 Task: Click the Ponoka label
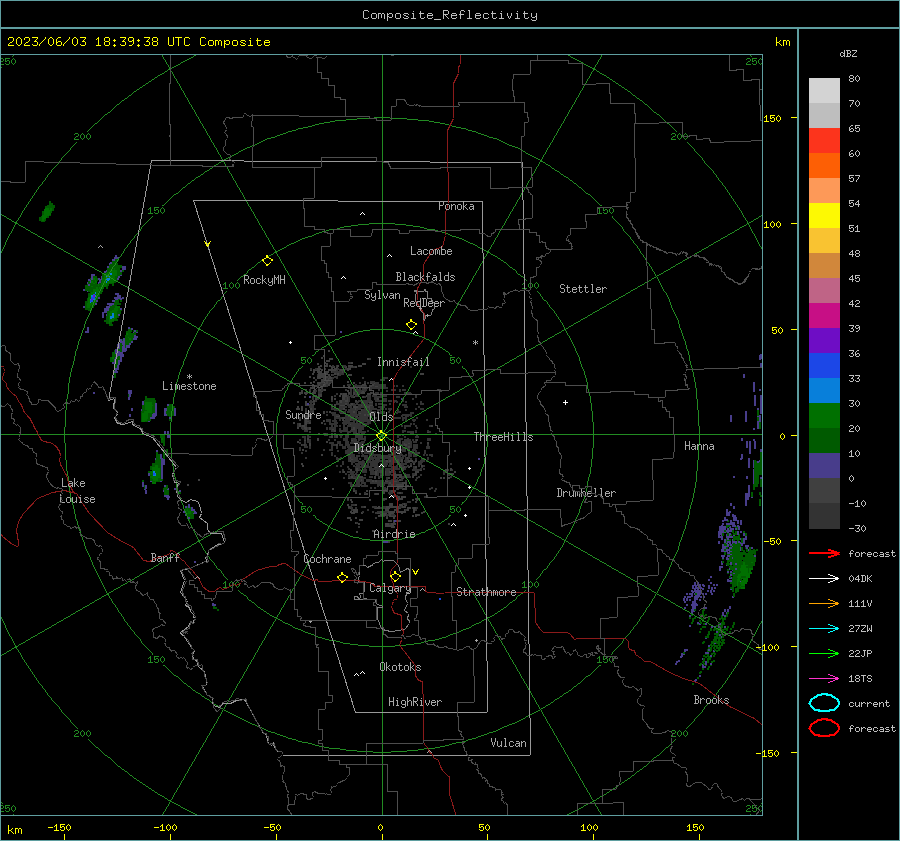click(x=456, y=206)
